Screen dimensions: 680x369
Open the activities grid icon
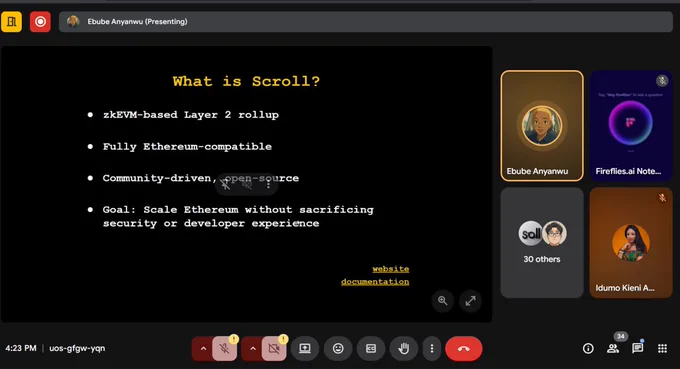pos(662,348)
